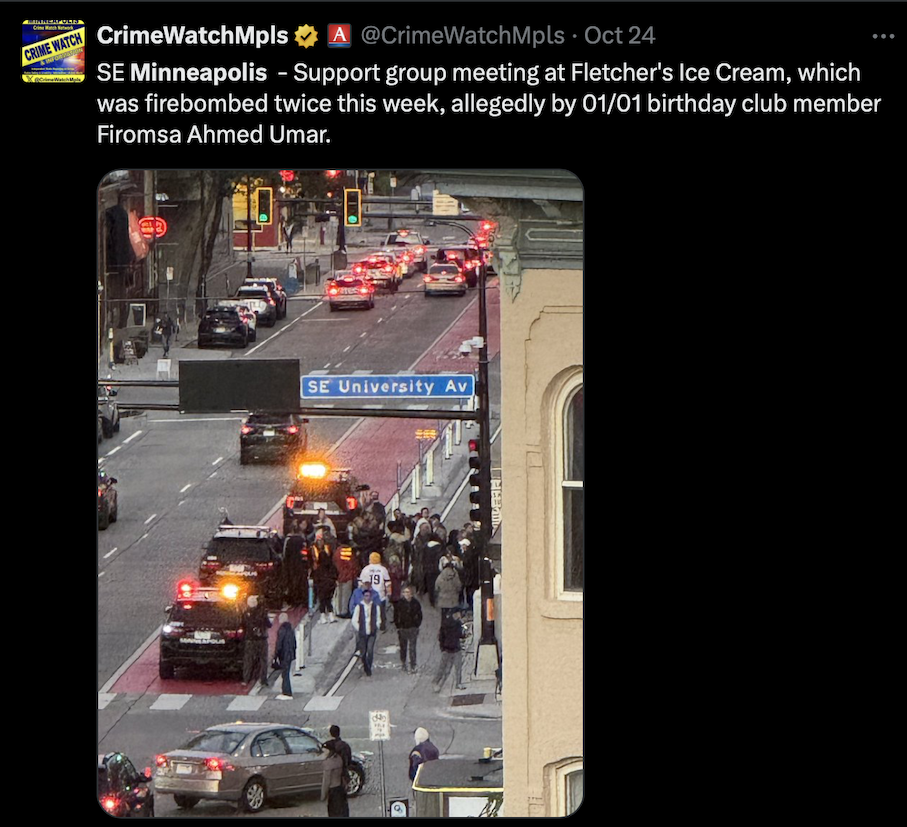Click the bold Minneapolis word in the post

click(x=198, y=73)
